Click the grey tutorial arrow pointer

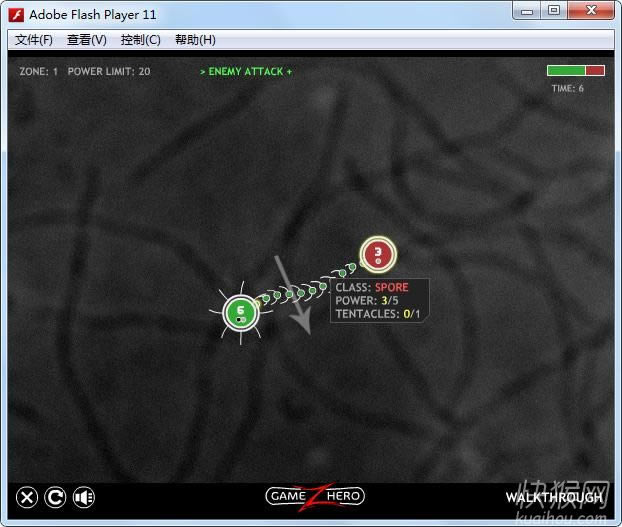[292, 294]
